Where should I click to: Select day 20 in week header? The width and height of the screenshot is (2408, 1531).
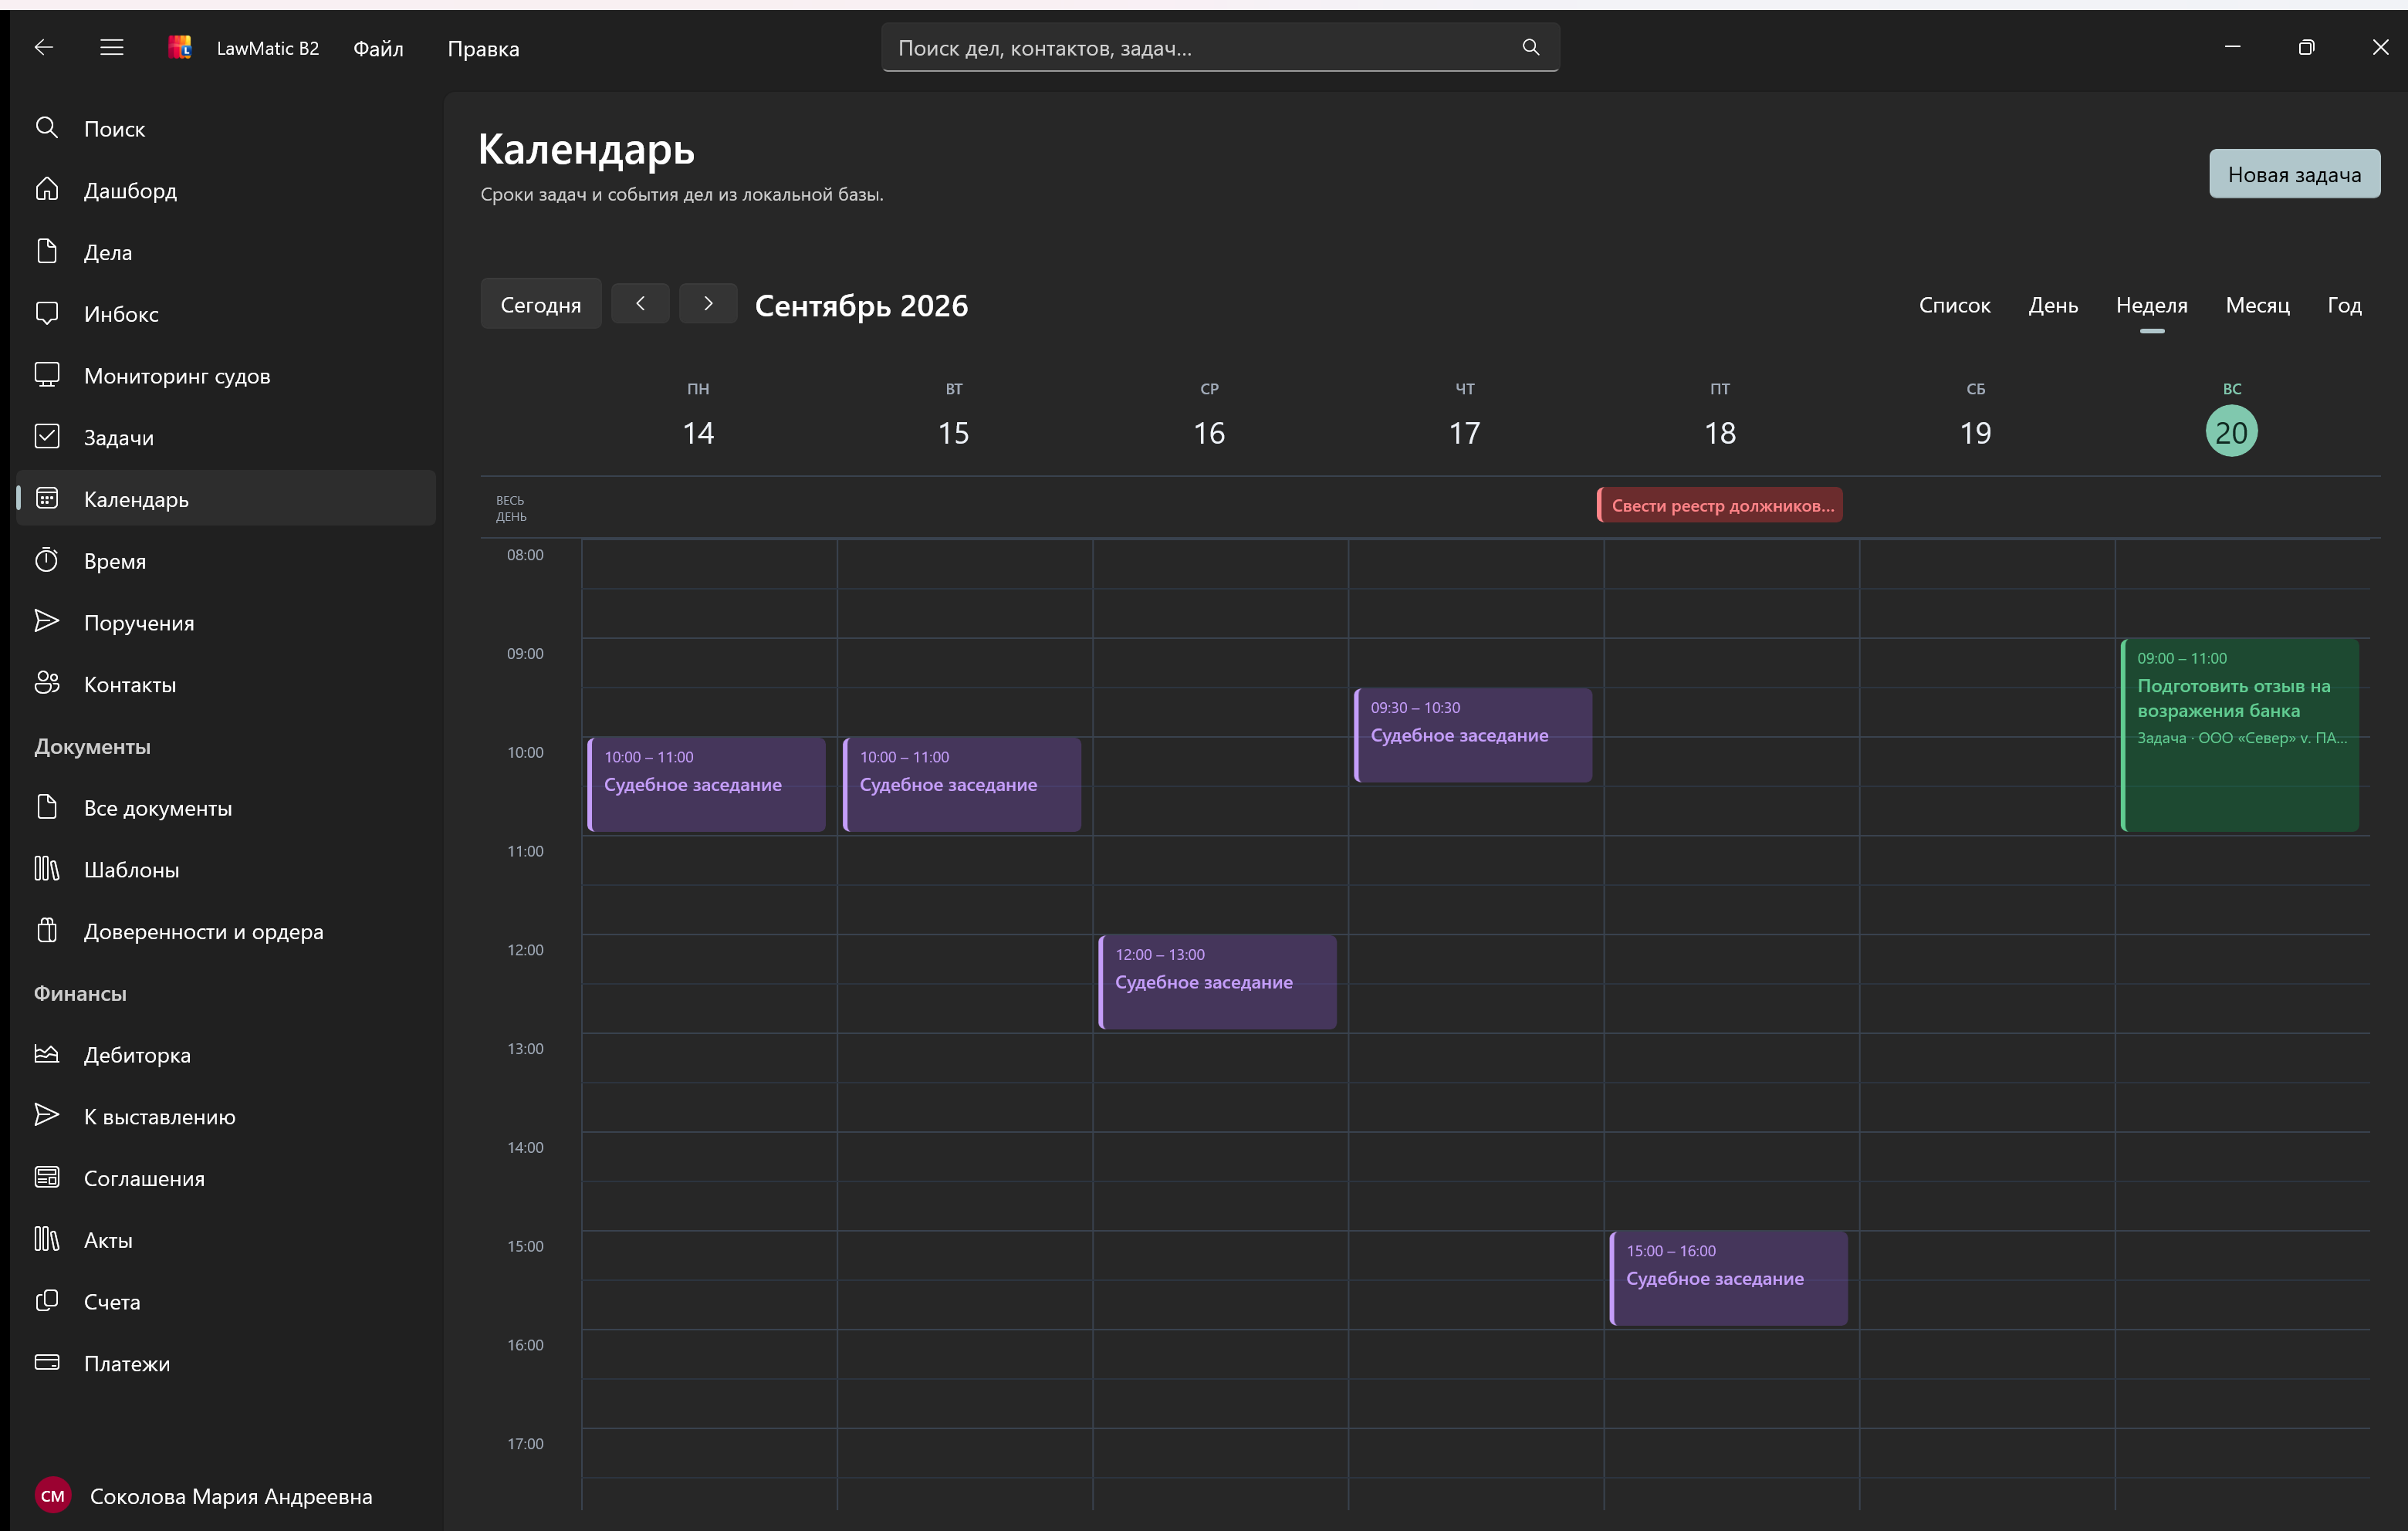pyautogui.click(x=2231, y=432)
